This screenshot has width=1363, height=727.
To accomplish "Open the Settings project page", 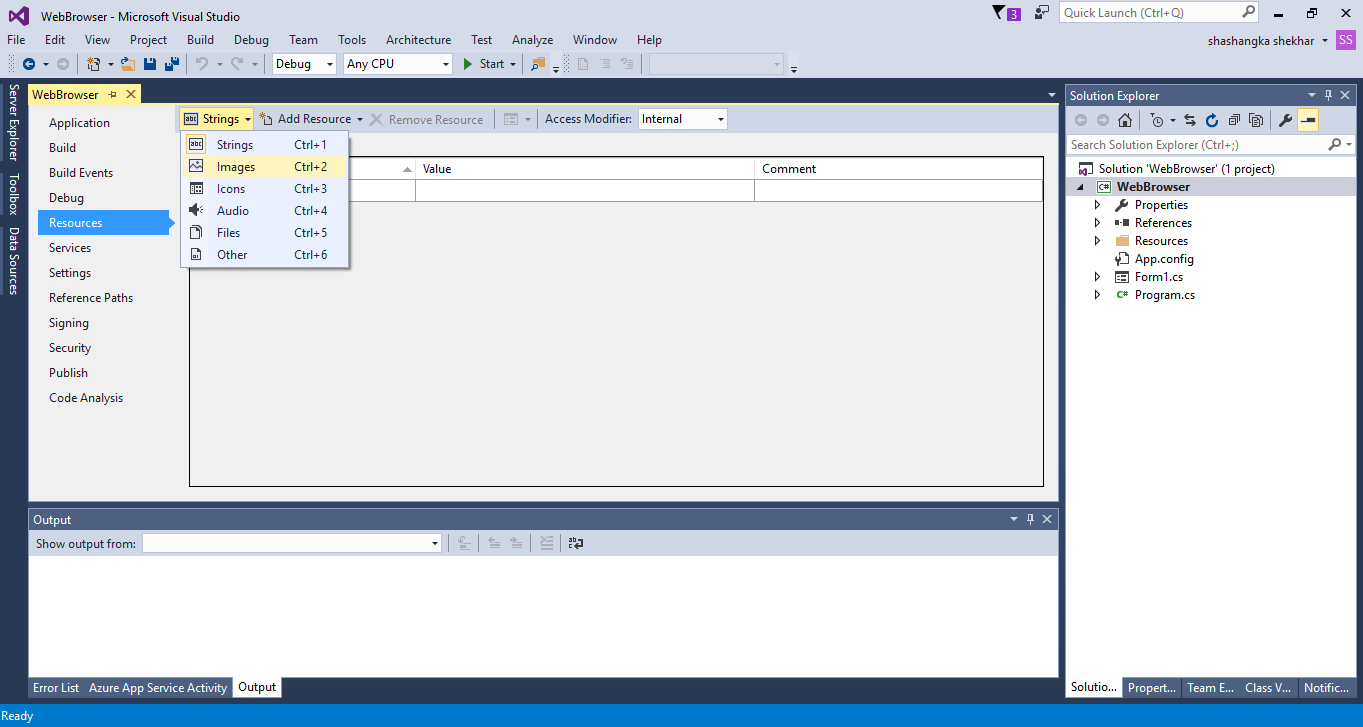I will (70, 273).
